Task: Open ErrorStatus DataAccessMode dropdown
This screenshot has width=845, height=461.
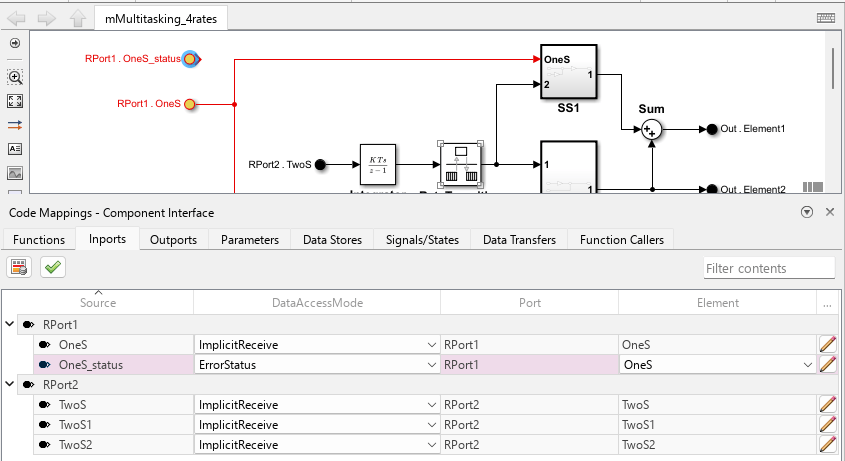Action: tap(432, 364)
